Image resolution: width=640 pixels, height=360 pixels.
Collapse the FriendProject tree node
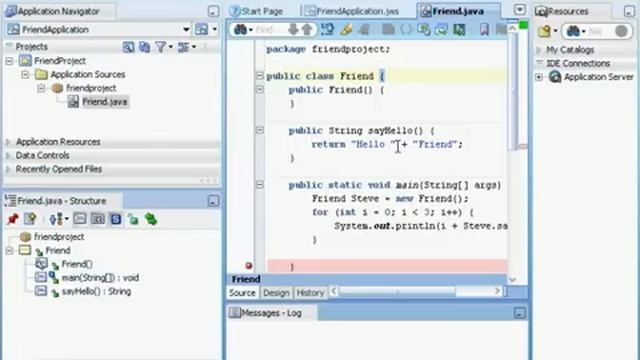click(9, 61)
